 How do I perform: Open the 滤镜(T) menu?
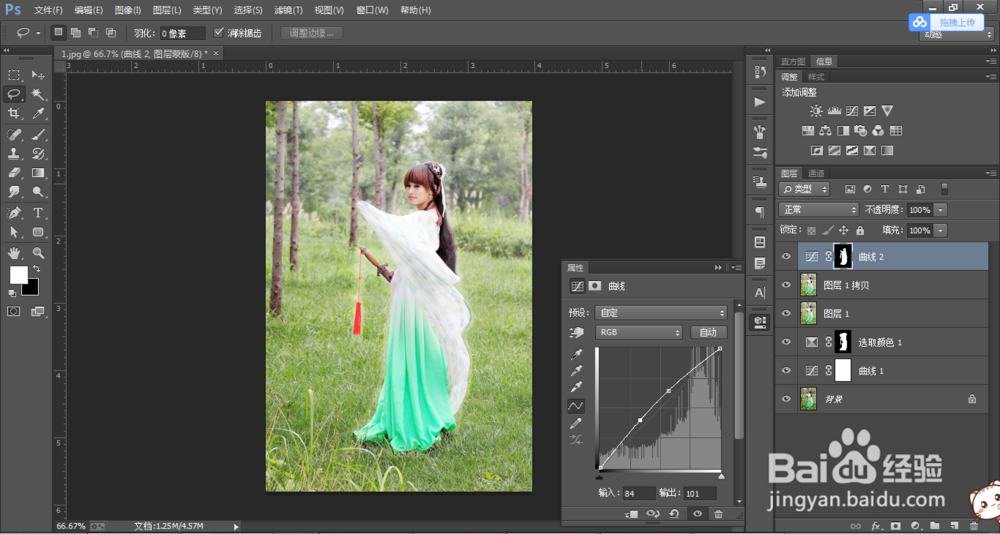(288, 10)
